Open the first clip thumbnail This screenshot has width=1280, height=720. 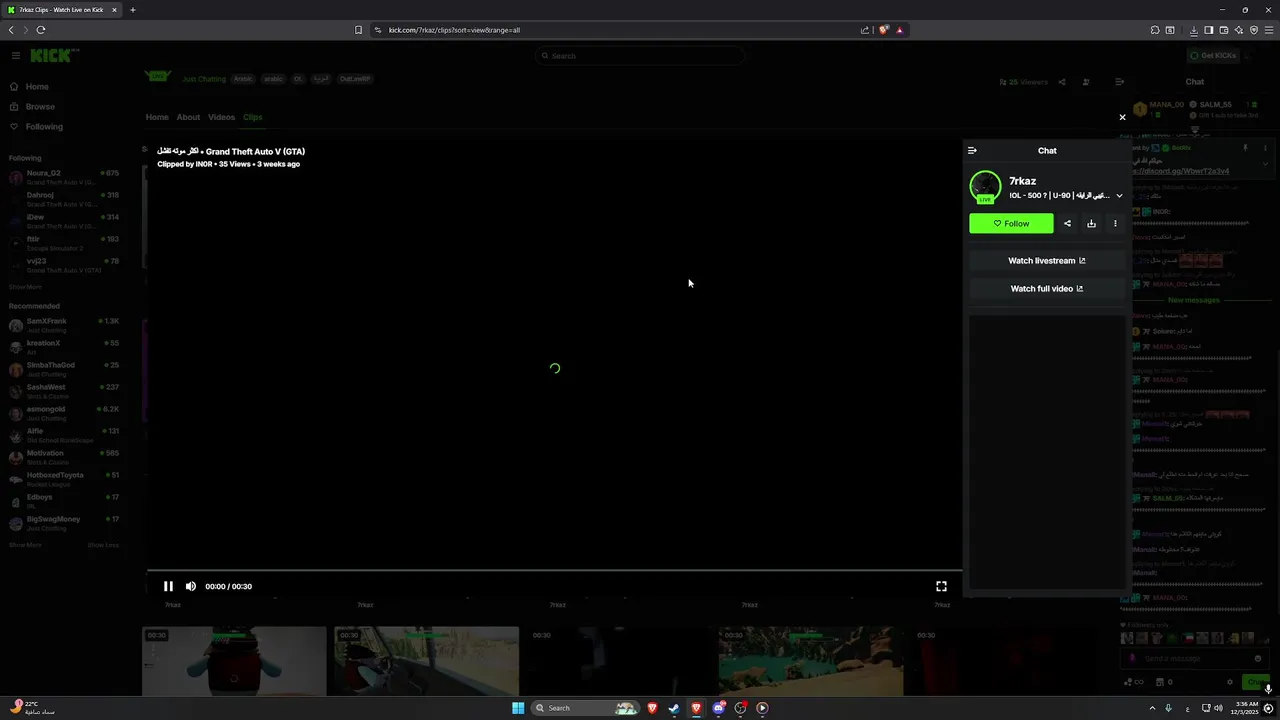234,661
